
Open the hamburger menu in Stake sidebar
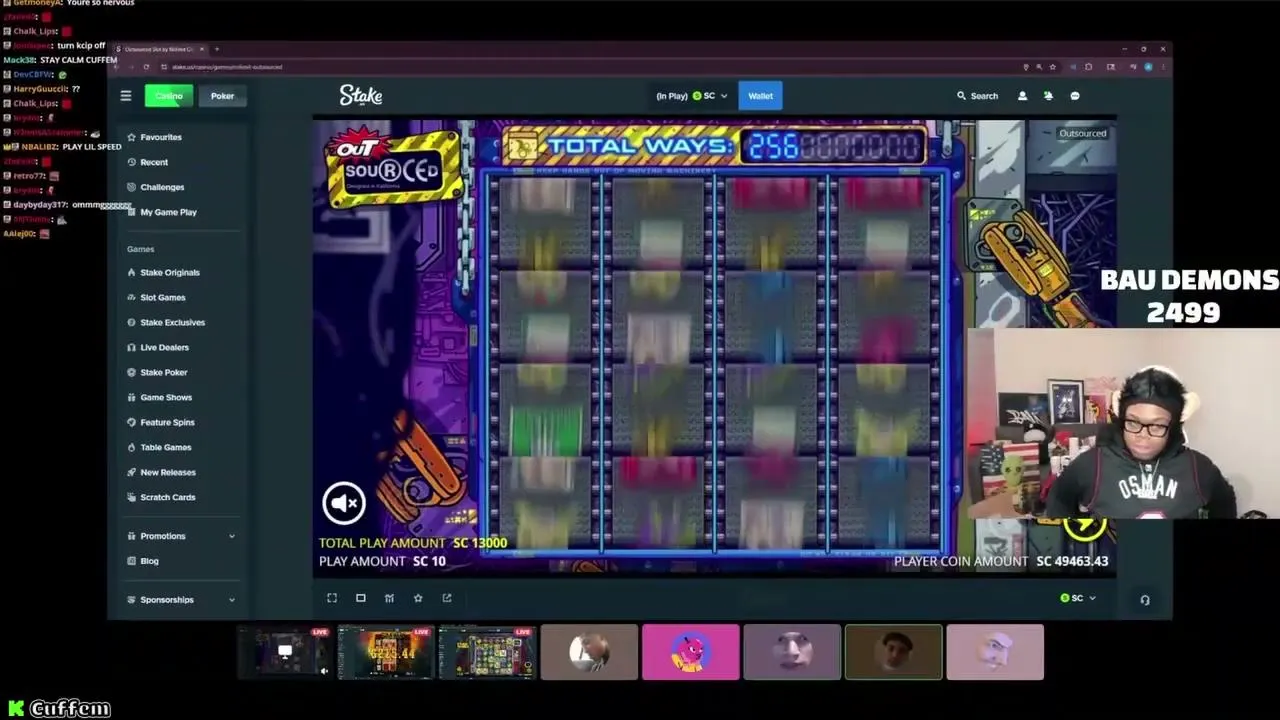coord(126,96)
